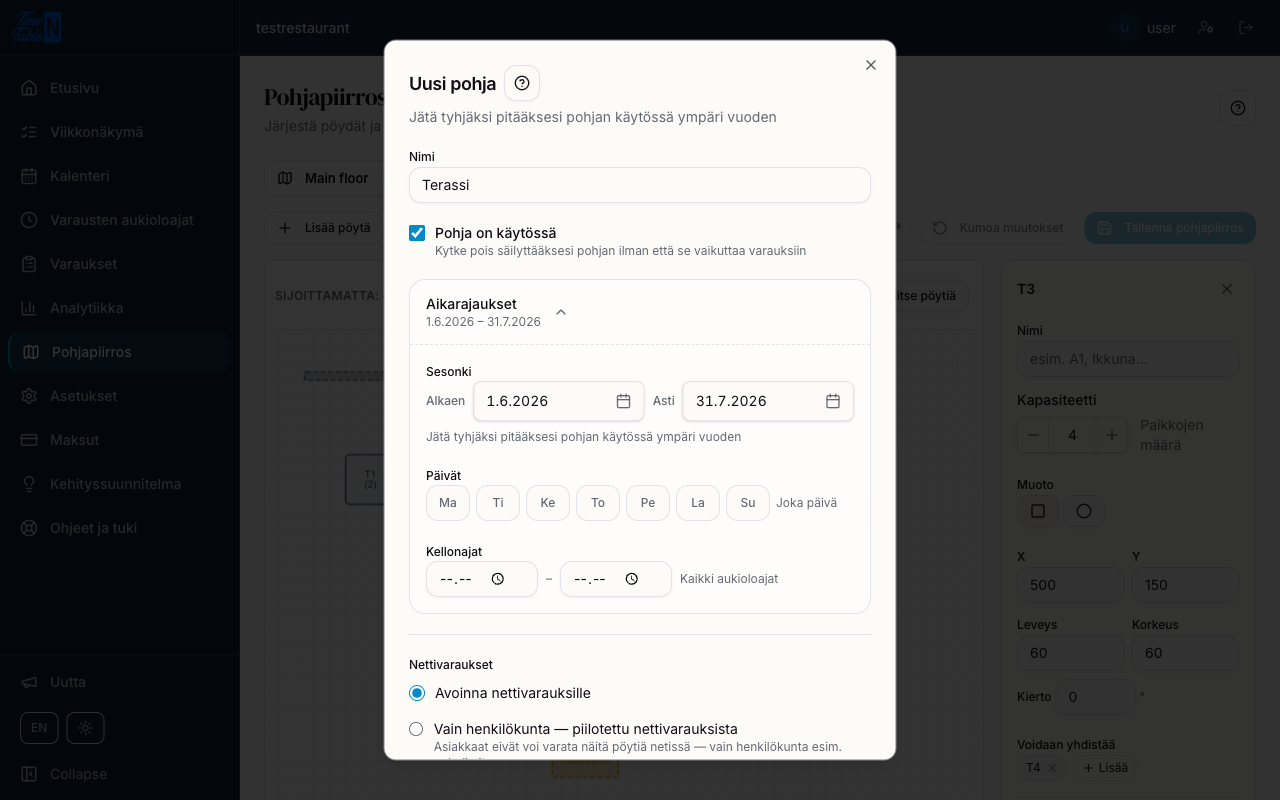
Task: Switch language with EN button
Action: click(39, 728)
